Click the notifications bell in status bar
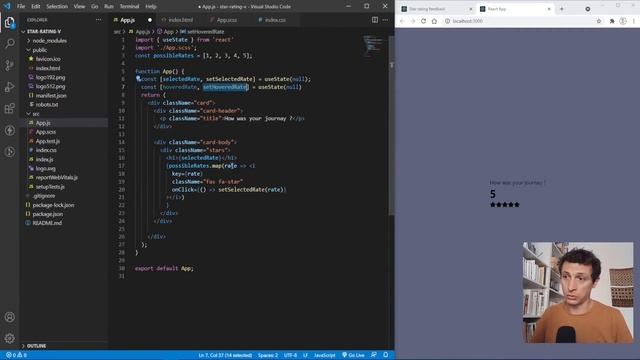 (386, 355)
